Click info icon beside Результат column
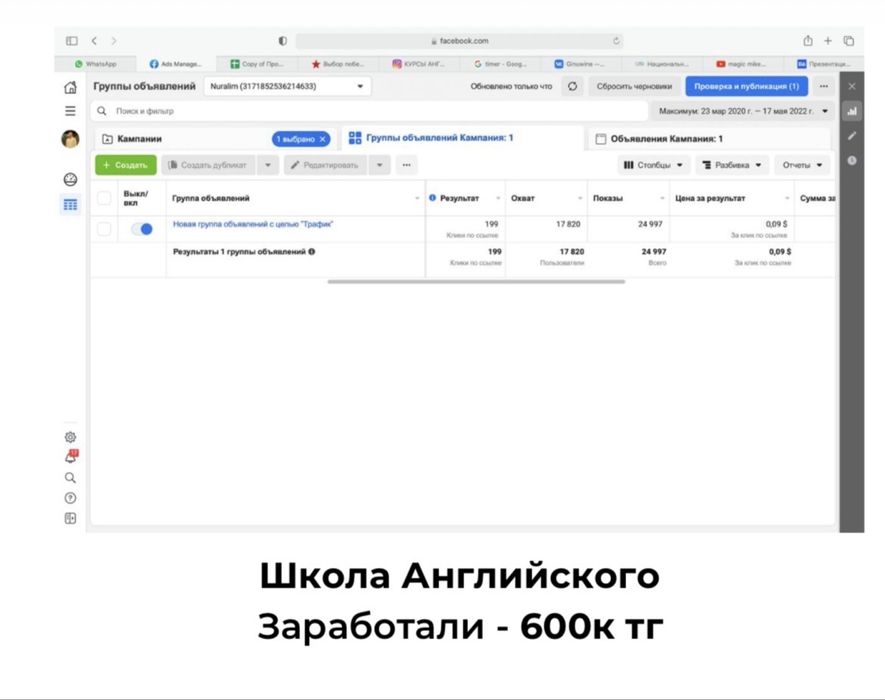The width and height of the screenshot is (885, 700). point(432,198)
